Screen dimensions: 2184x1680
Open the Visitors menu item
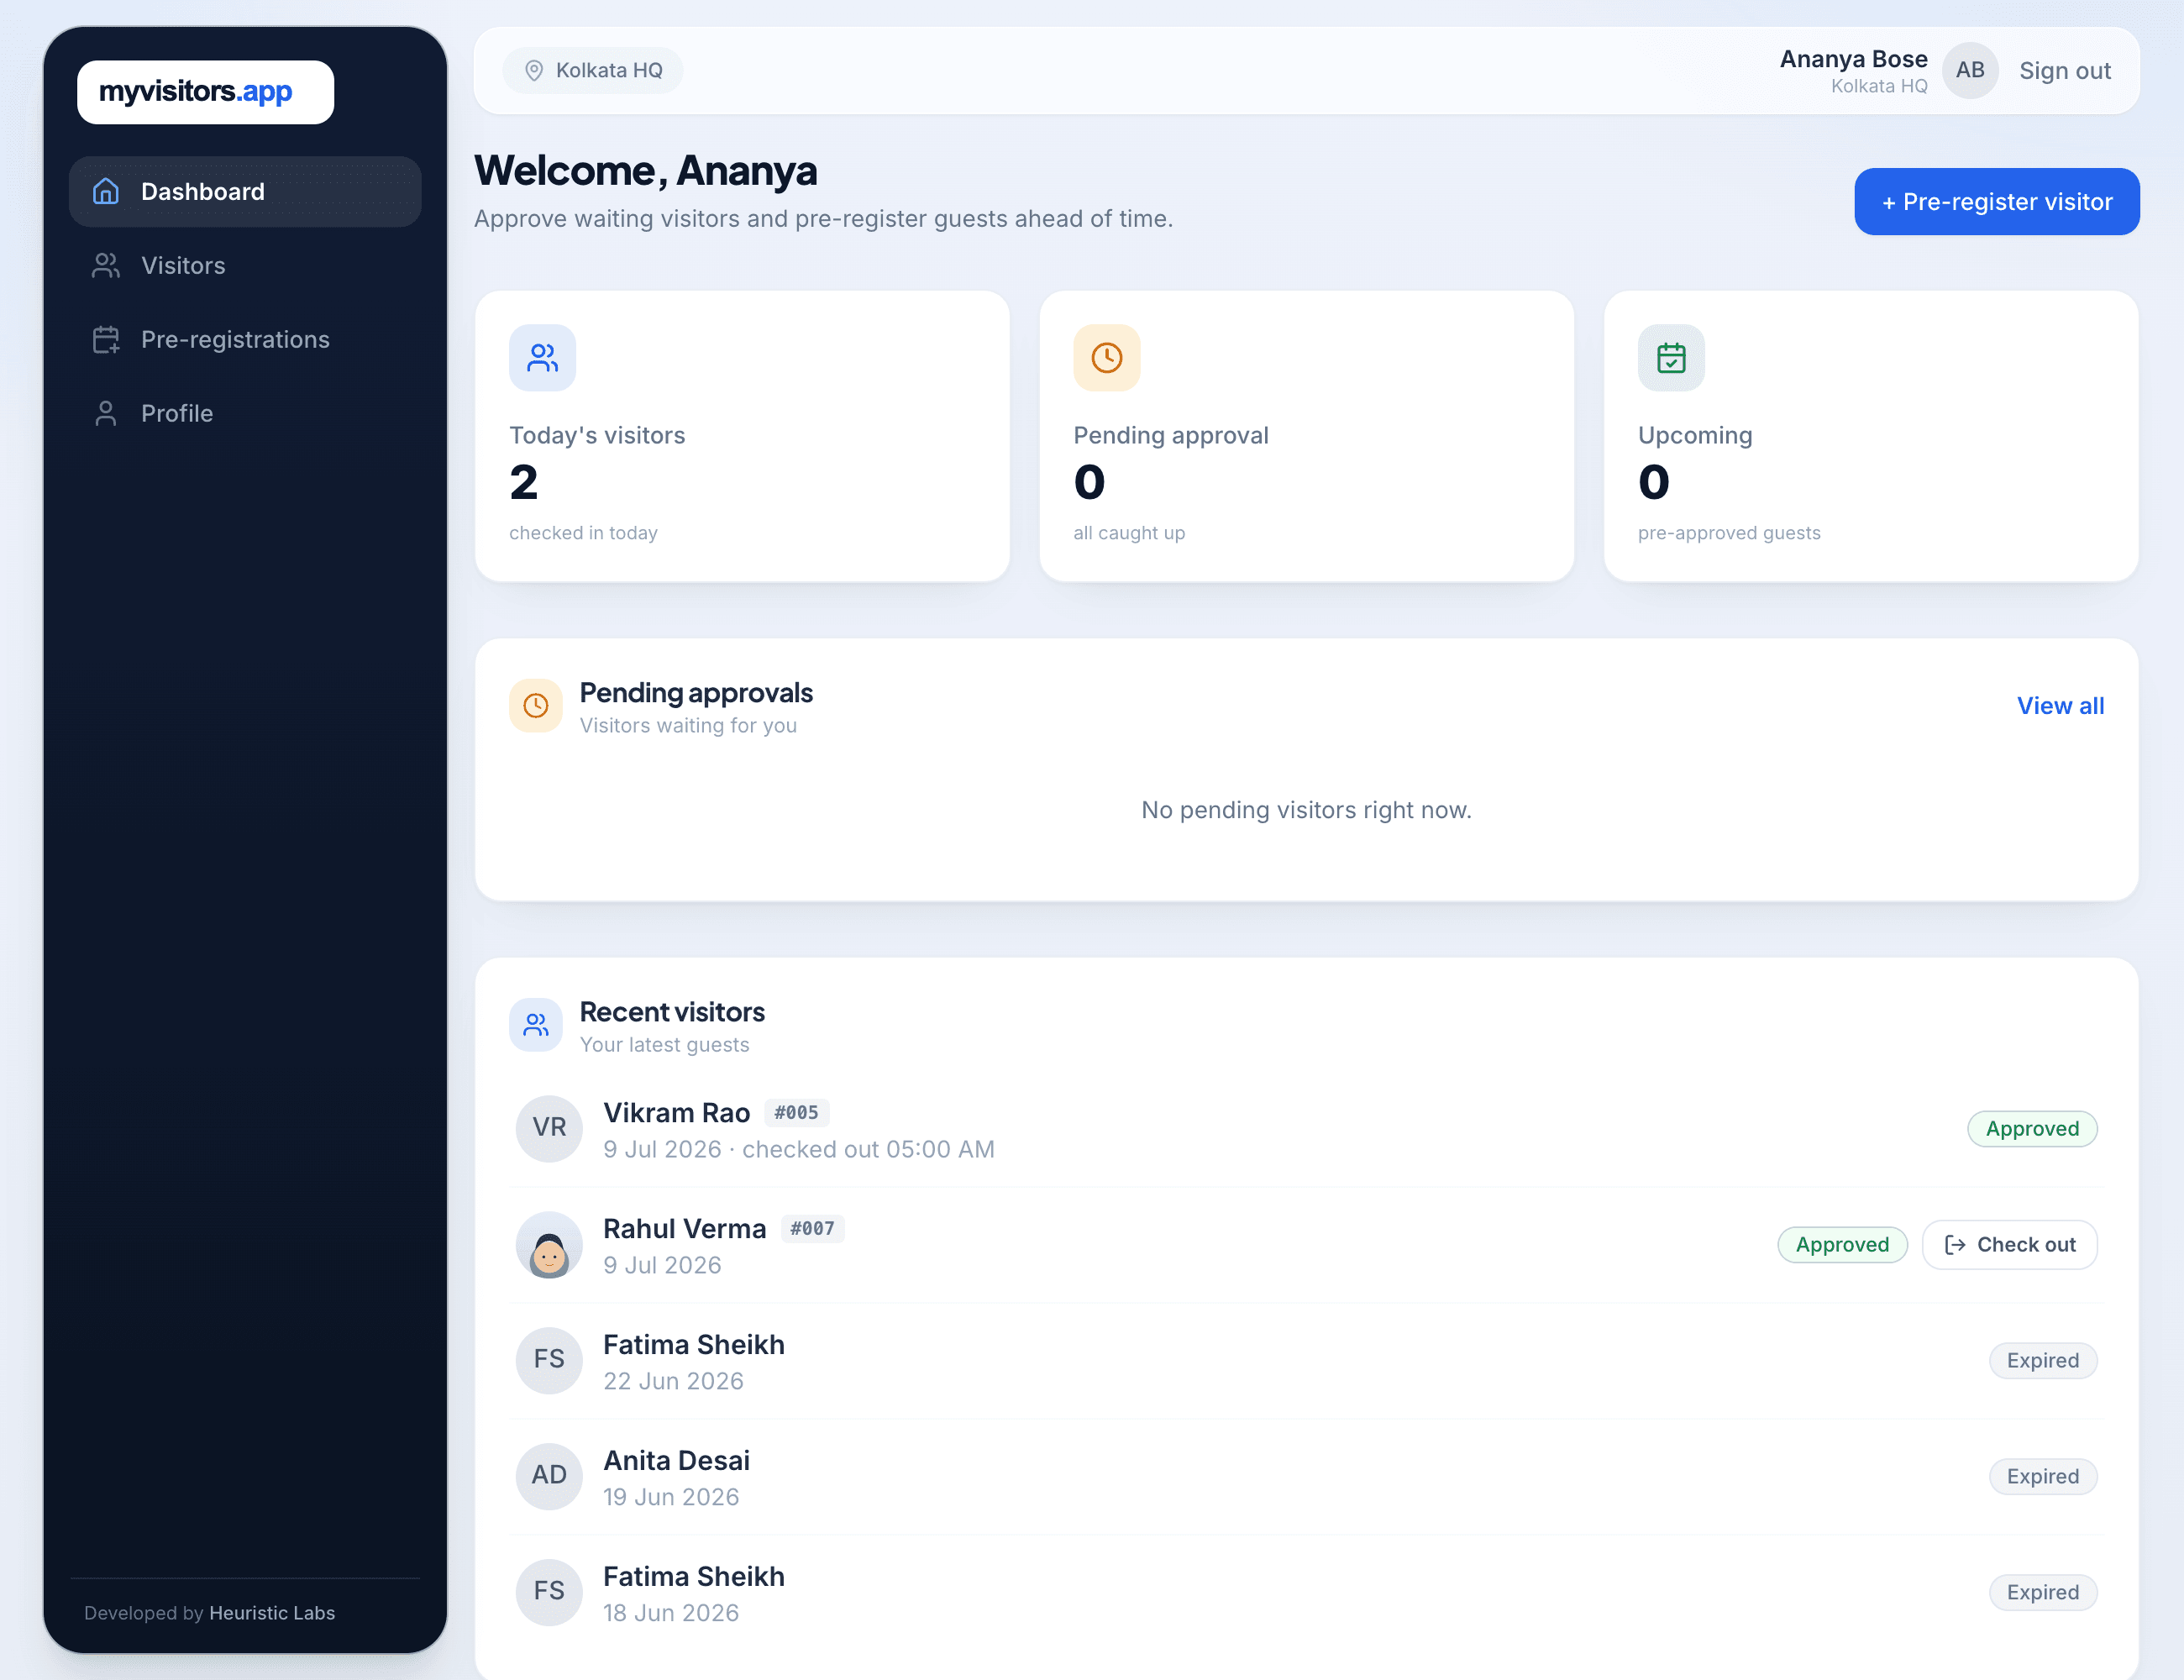pyautogui.click(x=245, y=265)
